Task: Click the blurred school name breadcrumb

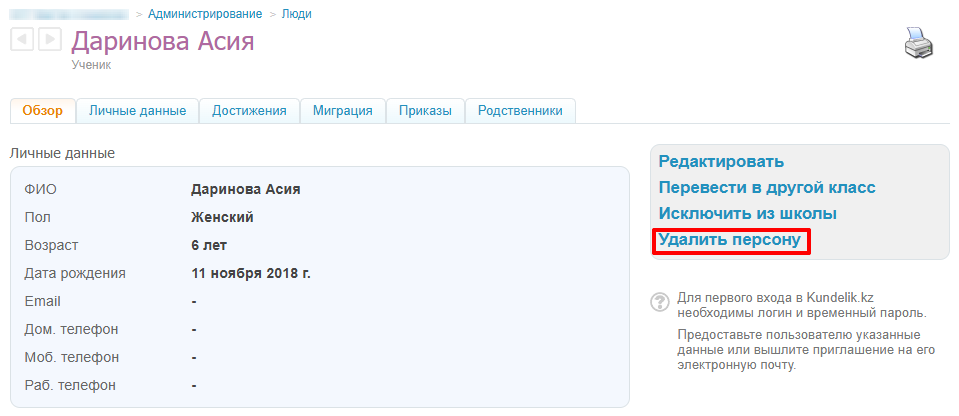Action: (x=68, y=14)
